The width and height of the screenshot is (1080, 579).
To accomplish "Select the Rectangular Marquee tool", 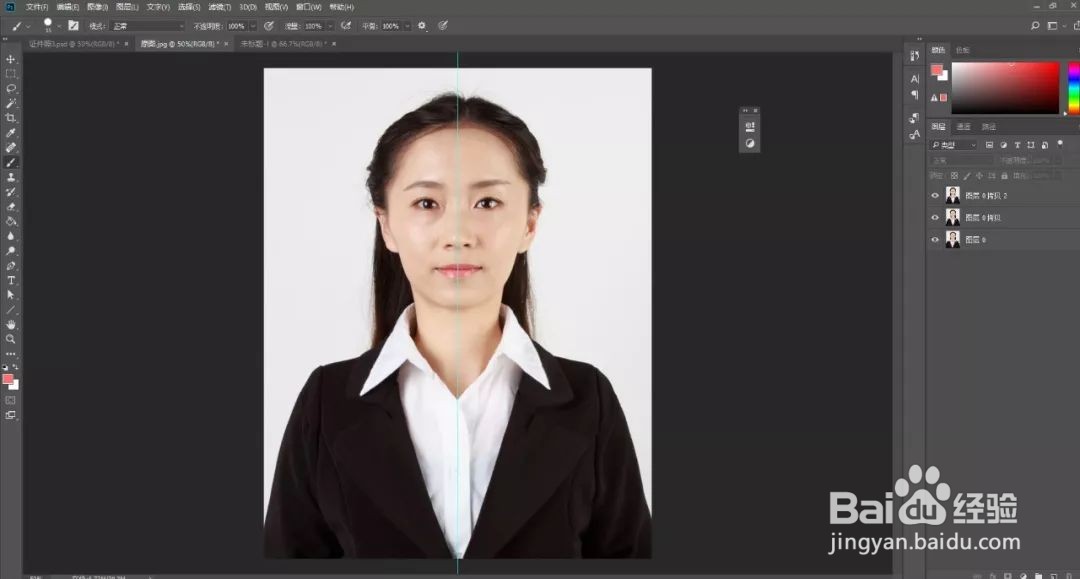I will tap(10, 74).
